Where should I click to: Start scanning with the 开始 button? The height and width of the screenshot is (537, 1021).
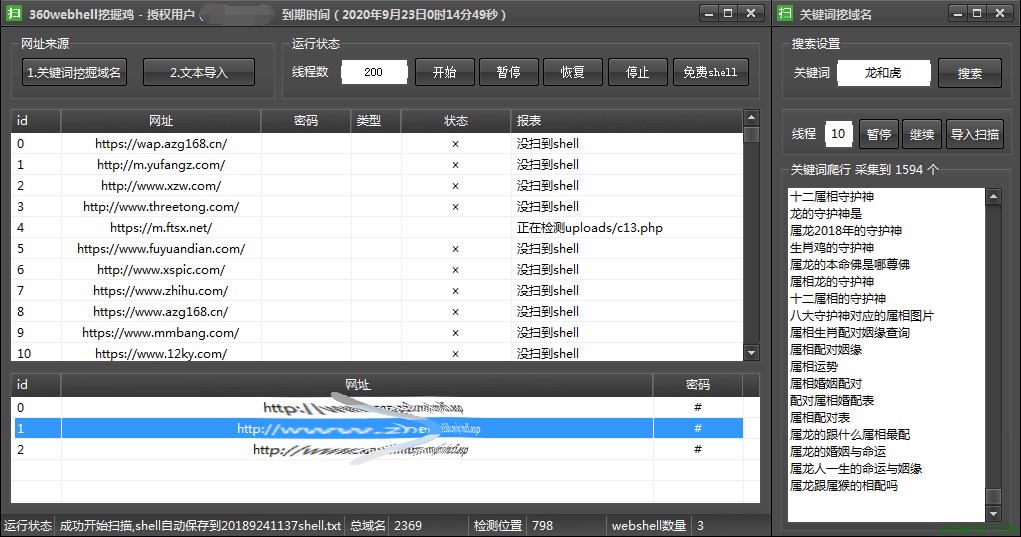[x=445, y=72]
